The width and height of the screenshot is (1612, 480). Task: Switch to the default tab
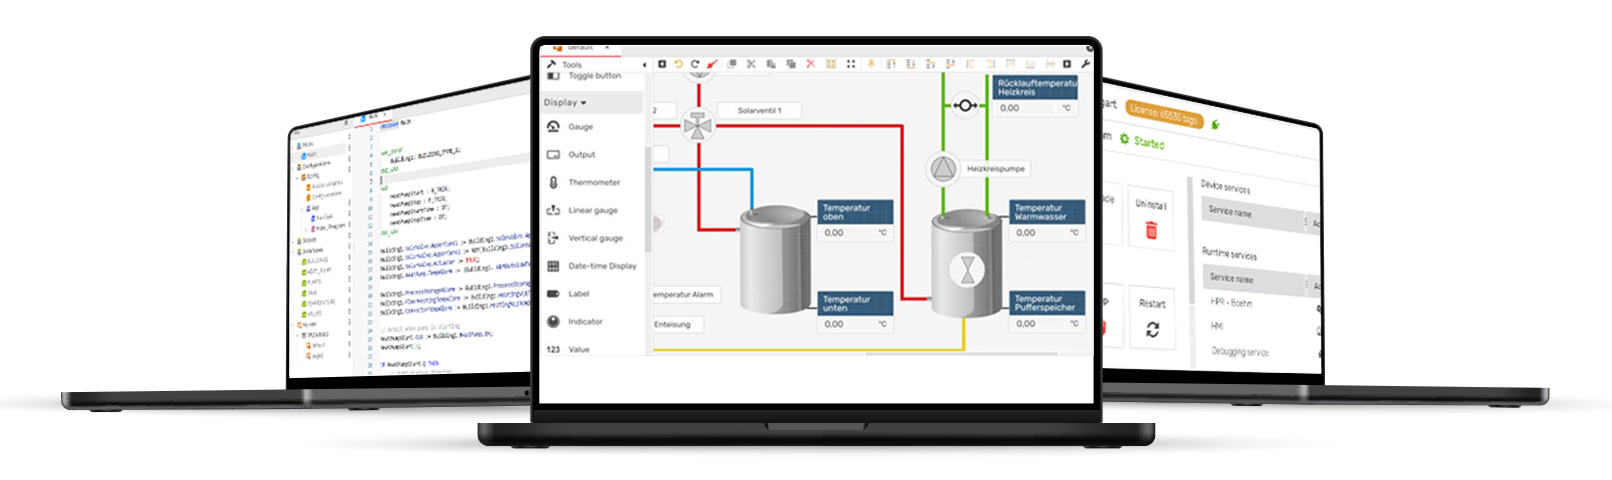(x=580, y=47)
